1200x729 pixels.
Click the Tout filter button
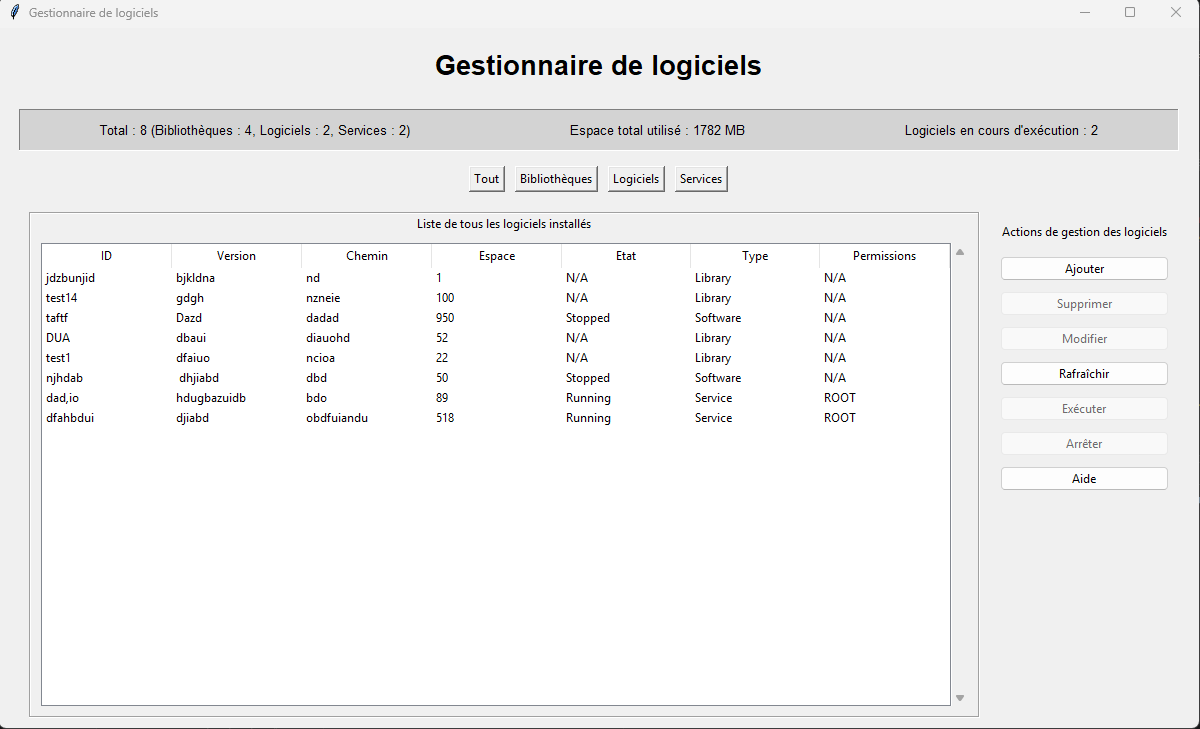pyautogui.click(x=487, y=179)
